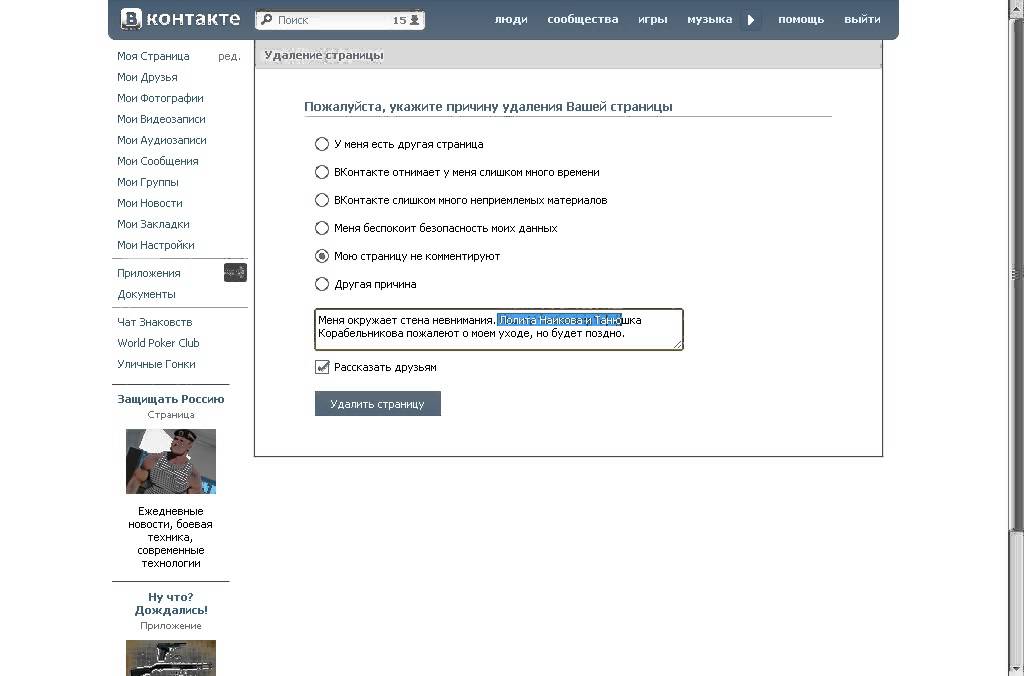This screenshot has height=676, width=1024.
Task: Open the Ну что? Дождались! ad image
Action: [171, 657]
